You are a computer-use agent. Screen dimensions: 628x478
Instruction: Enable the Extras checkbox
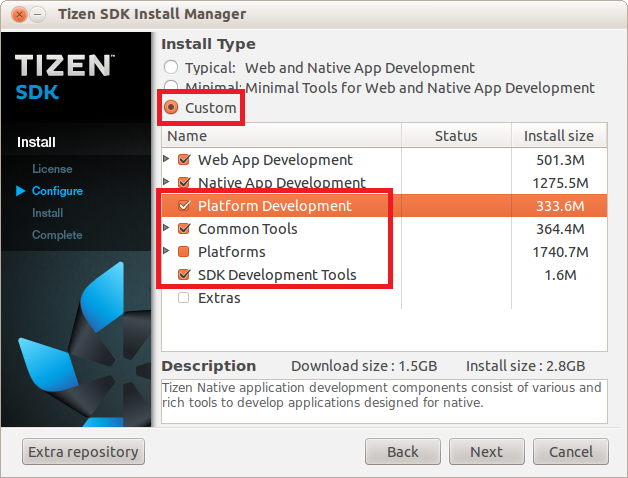point(183,298)
